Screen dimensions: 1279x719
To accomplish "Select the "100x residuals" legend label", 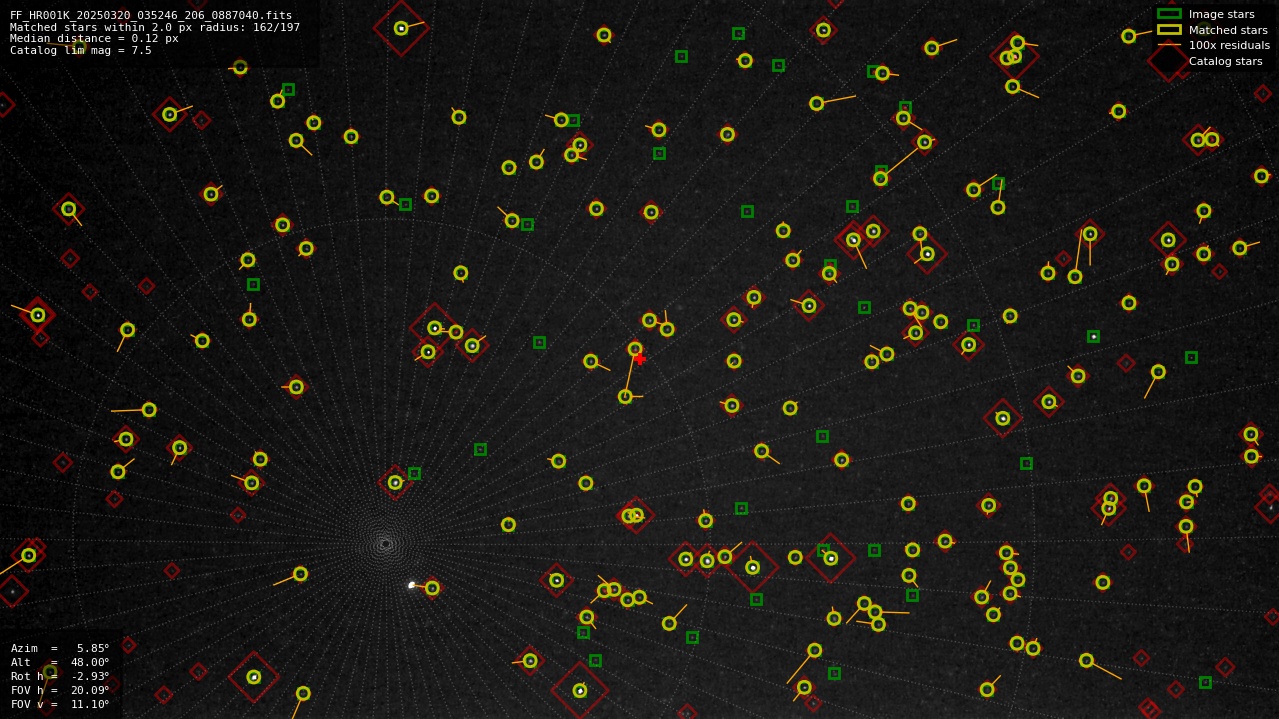I will [x=1229, y=45].
